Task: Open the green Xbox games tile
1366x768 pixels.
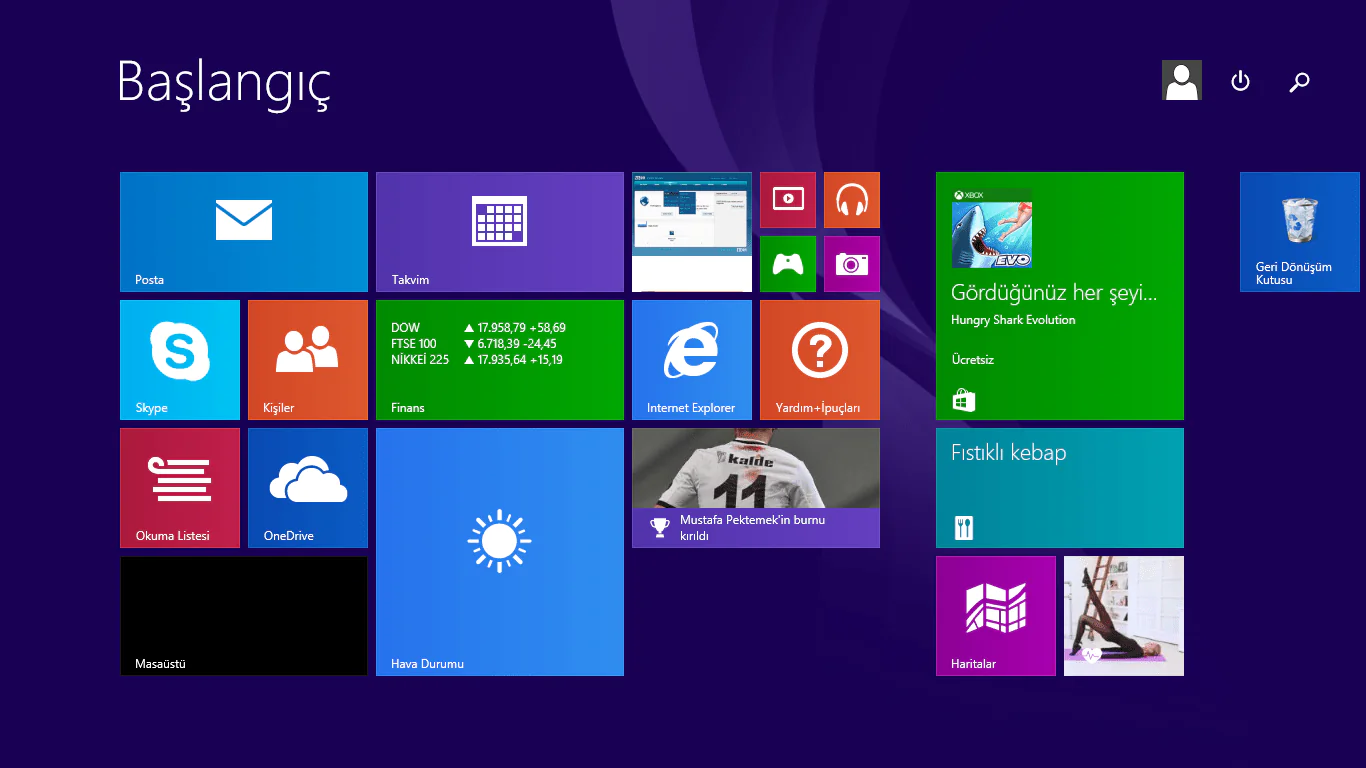Action: 787,264
